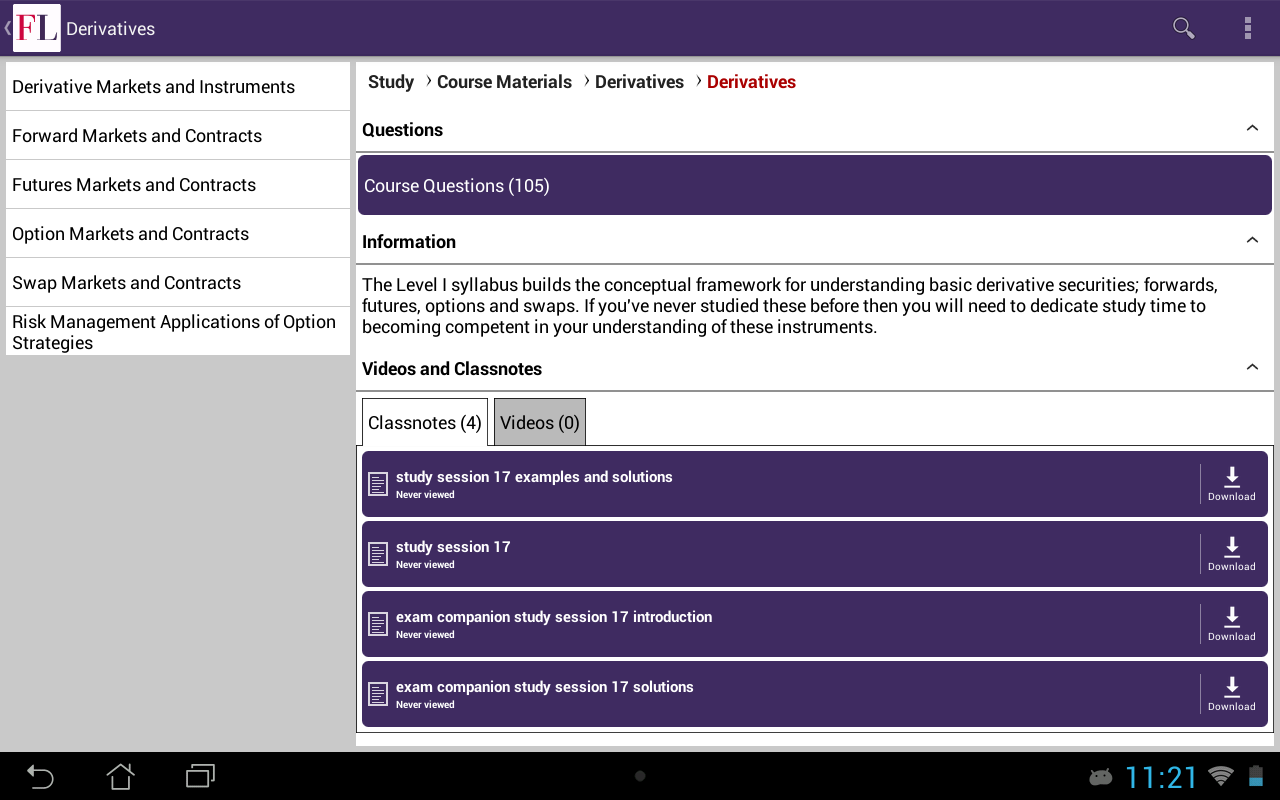This screenshot has height=800, width=1280.
Task: Download the study session 17 classnote
Action: (1231, 554)
